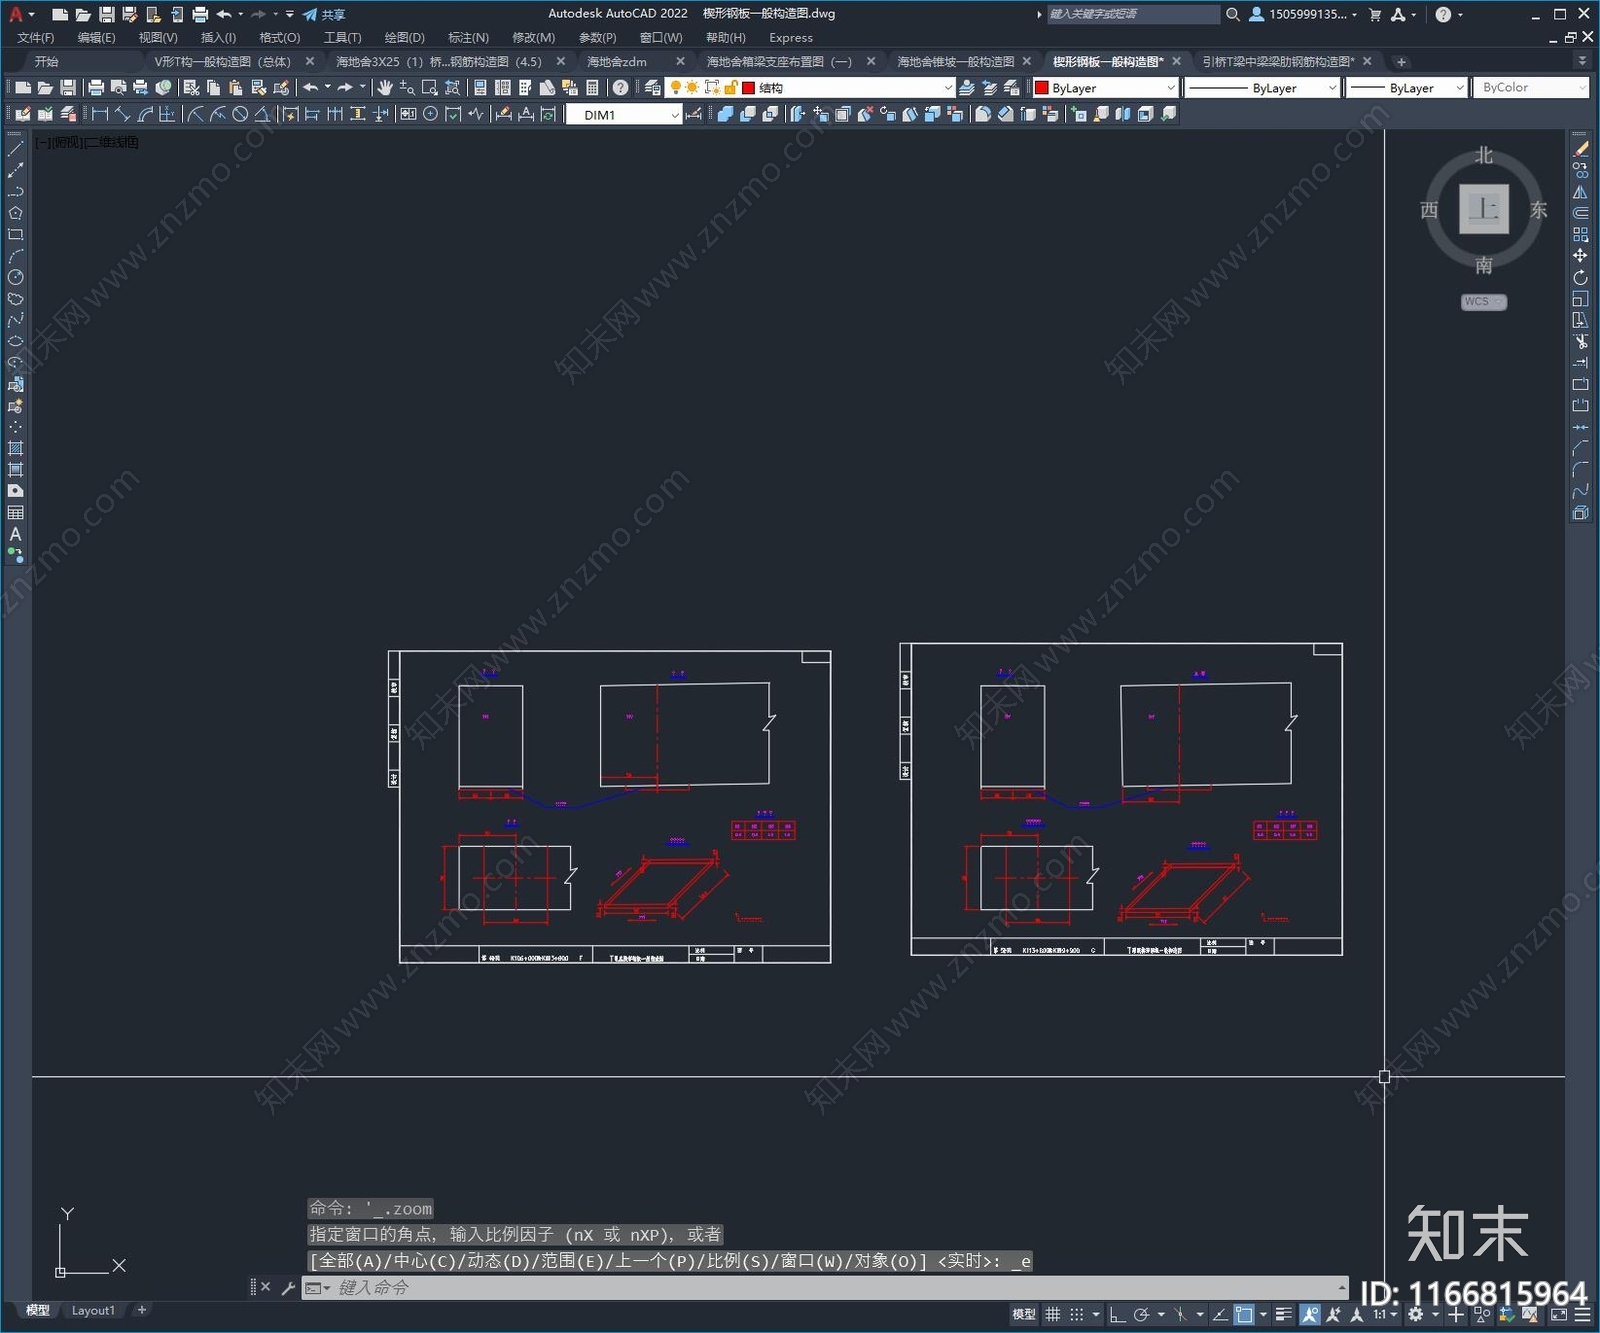The width and height of the screenshot is (1600, 1333).
Task: Open the Help question mark icon
Action: [620, 88]
